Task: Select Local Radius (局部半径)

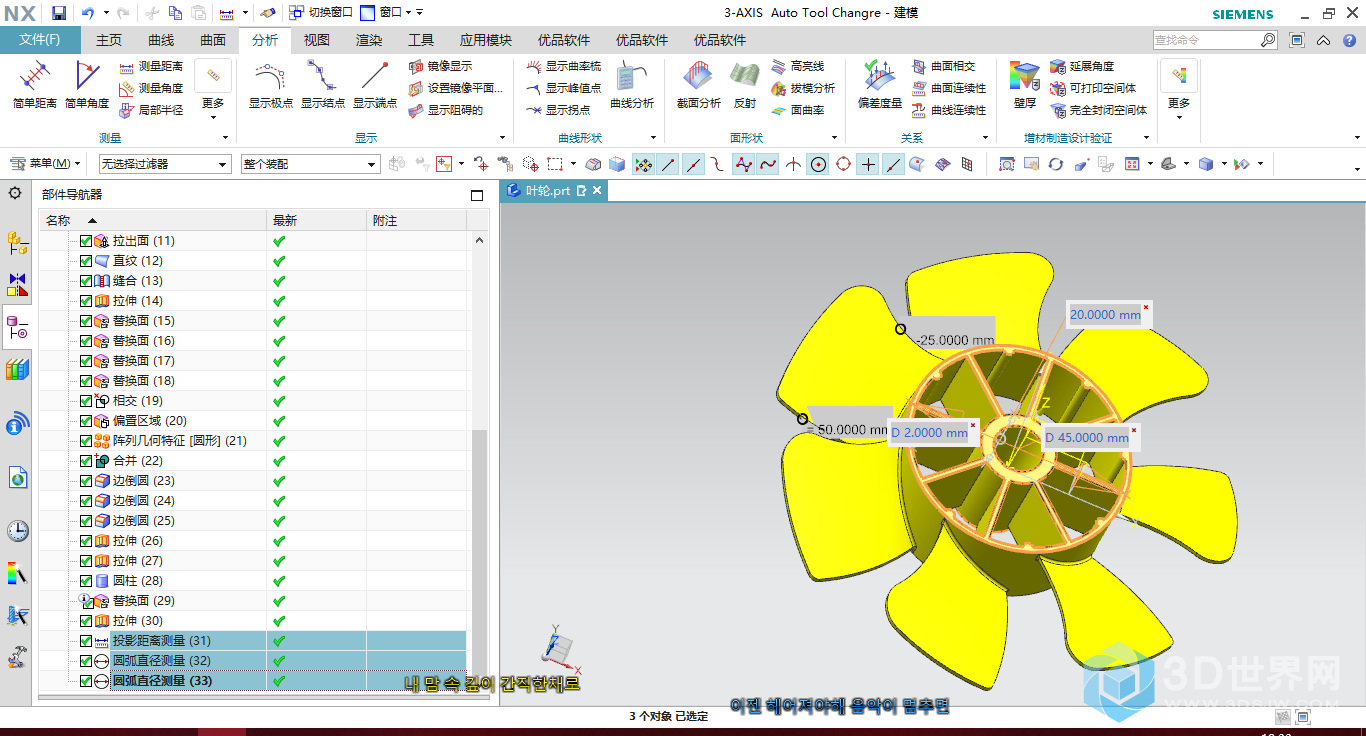Action: 151,110
